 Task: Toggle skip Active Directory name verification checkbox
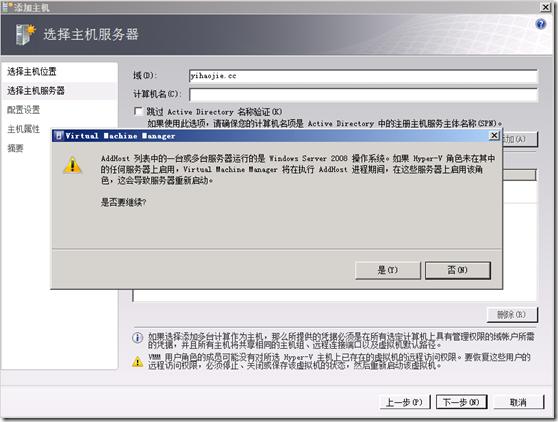[138, 112]
